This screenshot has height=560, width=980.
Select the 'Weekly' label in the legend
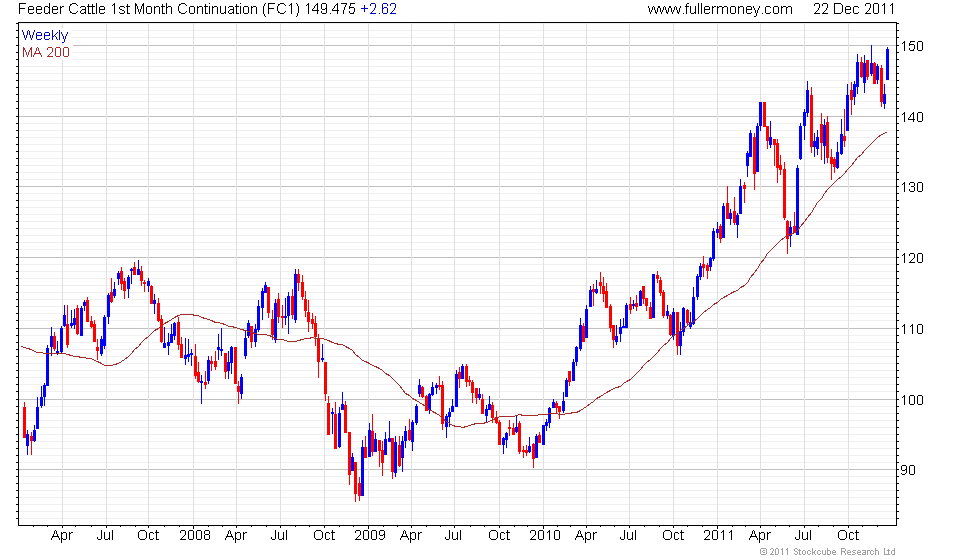click(44, 36)
